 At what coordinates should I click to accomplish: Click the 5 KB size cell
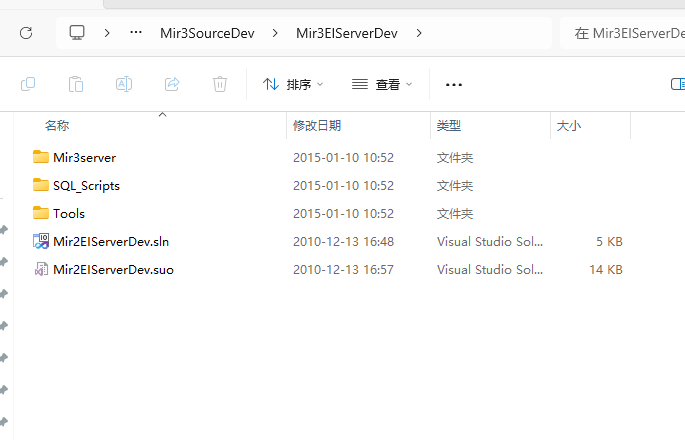(609, 242)
